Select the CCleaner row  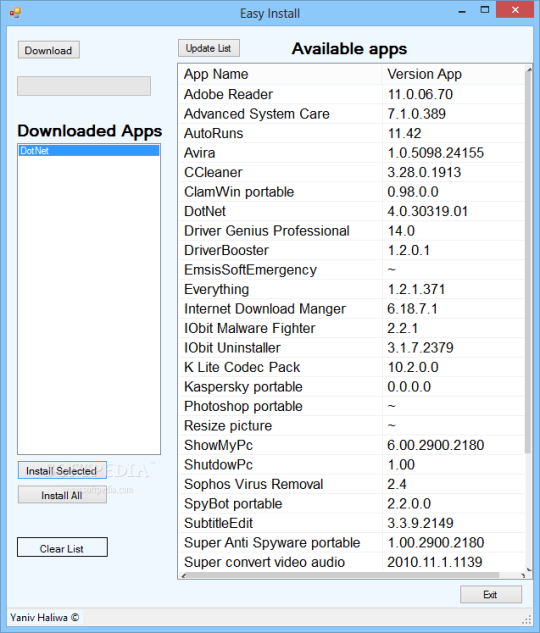(352, 172)
